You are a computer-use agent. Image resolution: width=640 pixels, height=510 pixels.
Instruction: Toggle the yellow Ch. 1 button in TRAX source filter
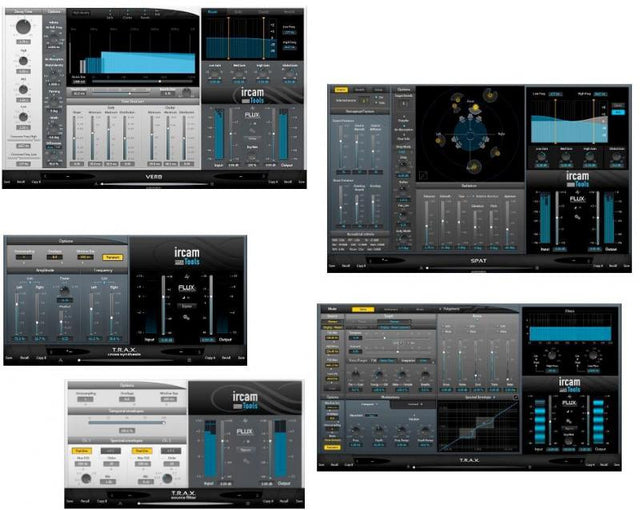[x=82, y=450]
